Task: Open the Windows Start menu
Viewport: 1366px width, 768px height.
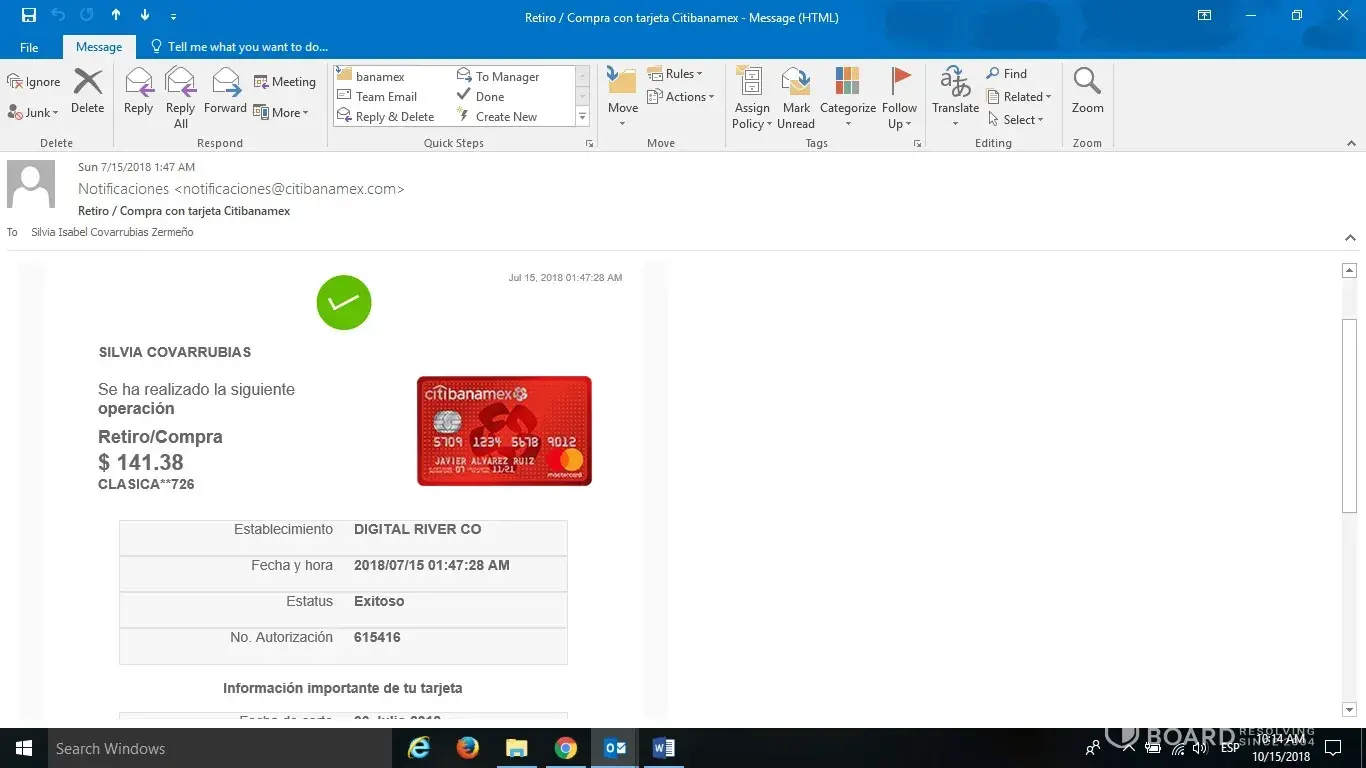Action: [x=23, y=748]
